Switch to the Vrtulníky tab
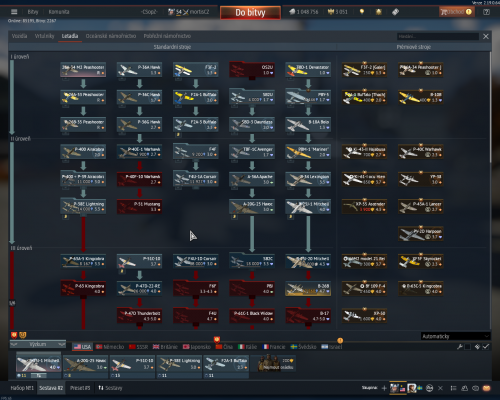Viewport: 500px width, 400px height. point(44,36)
